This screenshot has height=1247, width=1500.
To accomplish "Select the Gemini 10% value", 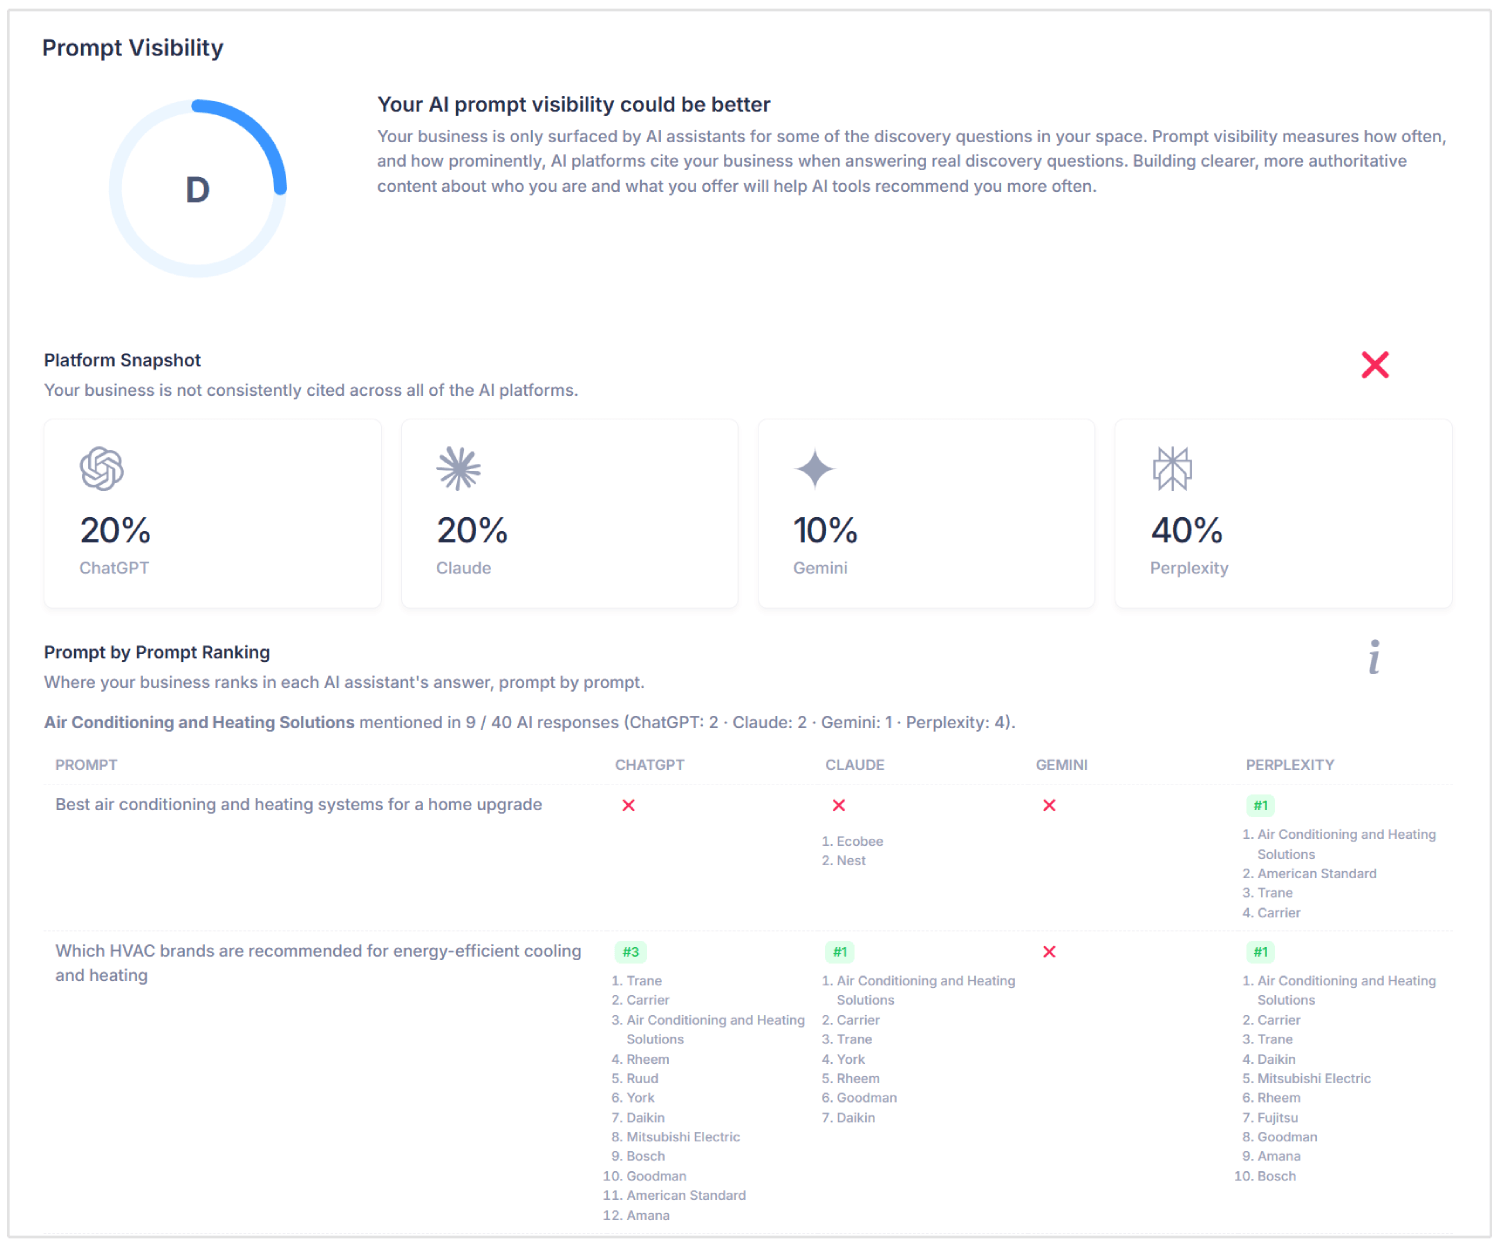I will (x=825, y=530).
